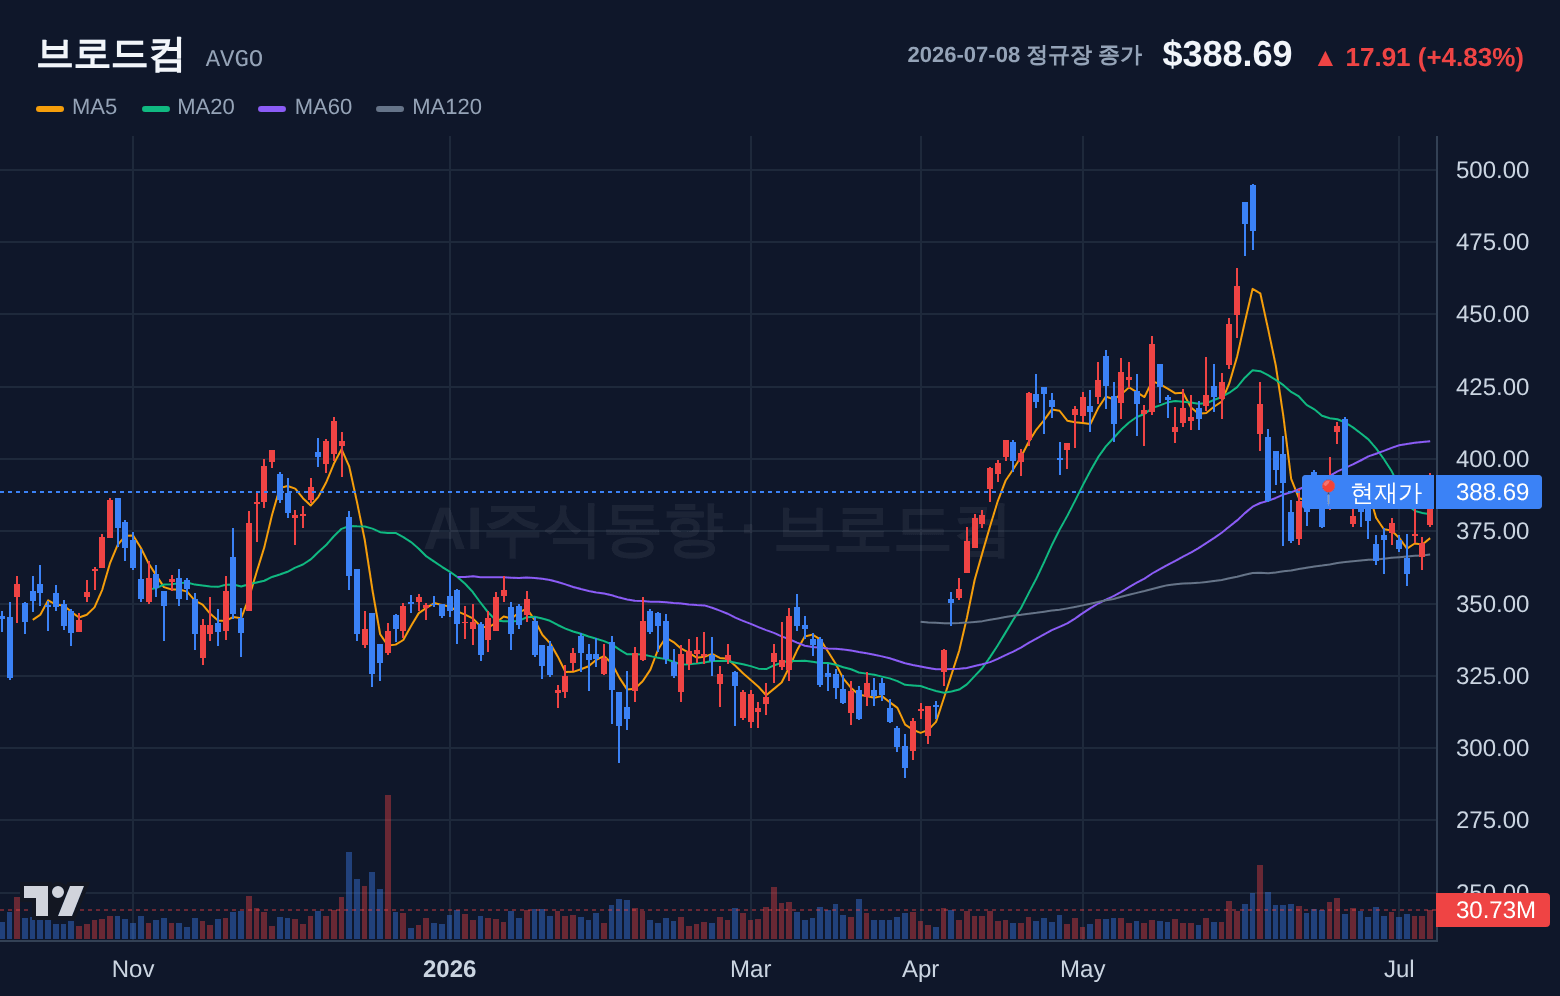Click the 450.00 price axis label

tap(1492, 314)
